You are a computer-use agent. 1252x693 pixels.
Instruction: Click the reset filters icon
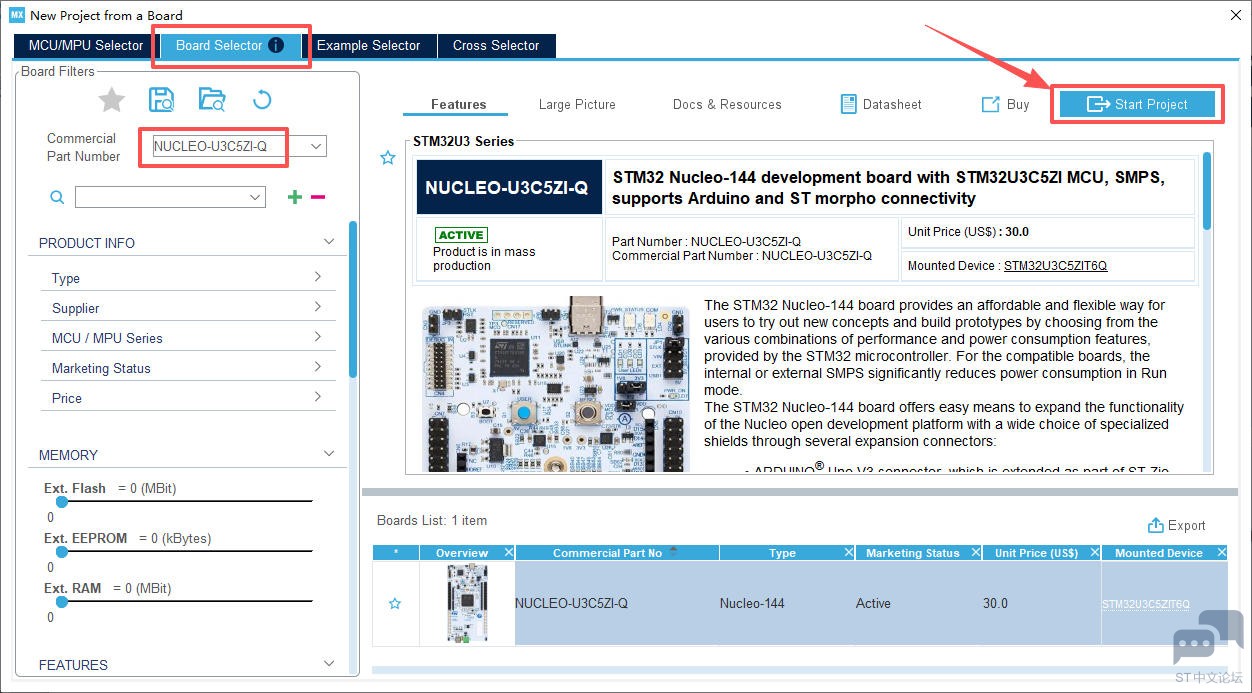[x=262, y=99]
